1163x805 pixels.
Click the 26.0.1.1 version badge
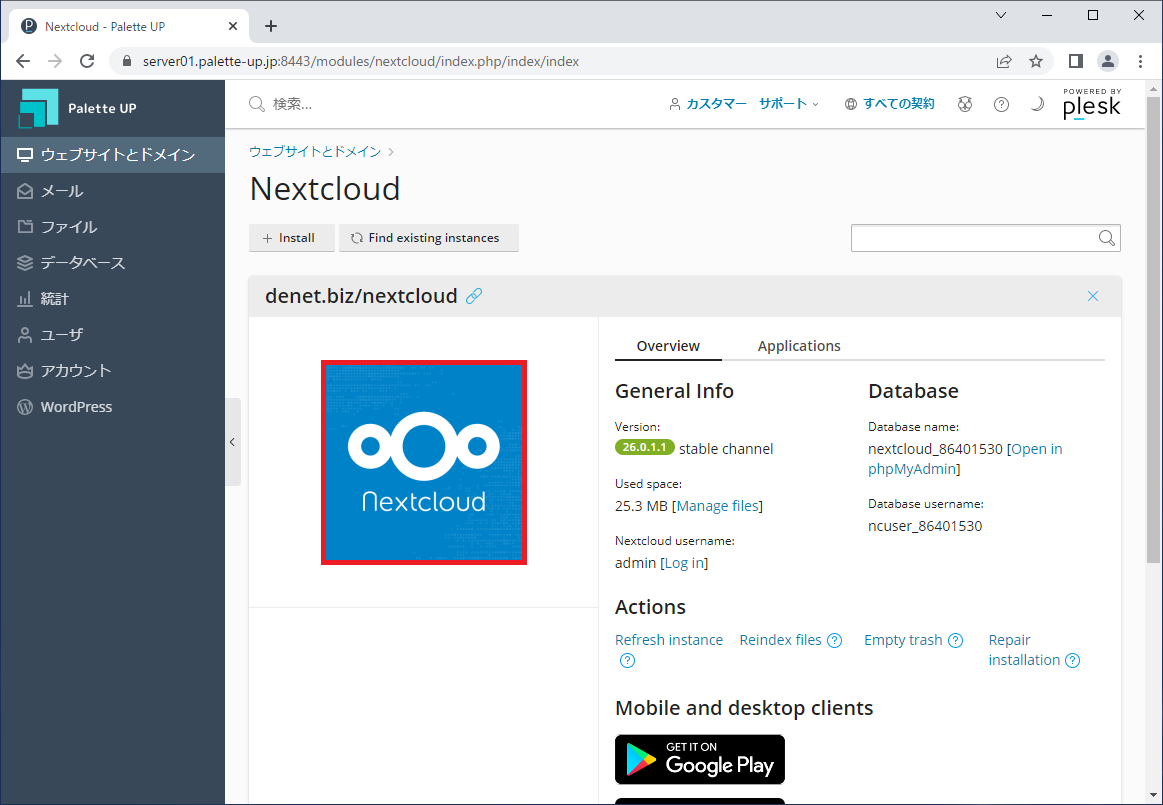click(645, 447)
